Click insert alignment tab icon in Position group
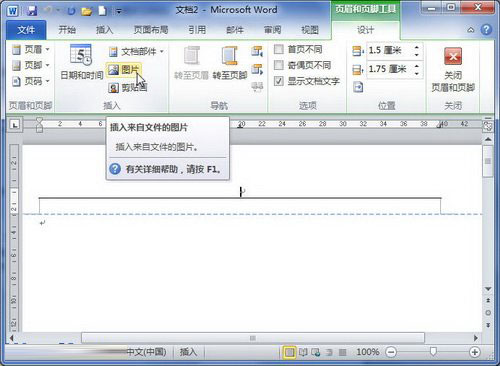 pos(358,87)
